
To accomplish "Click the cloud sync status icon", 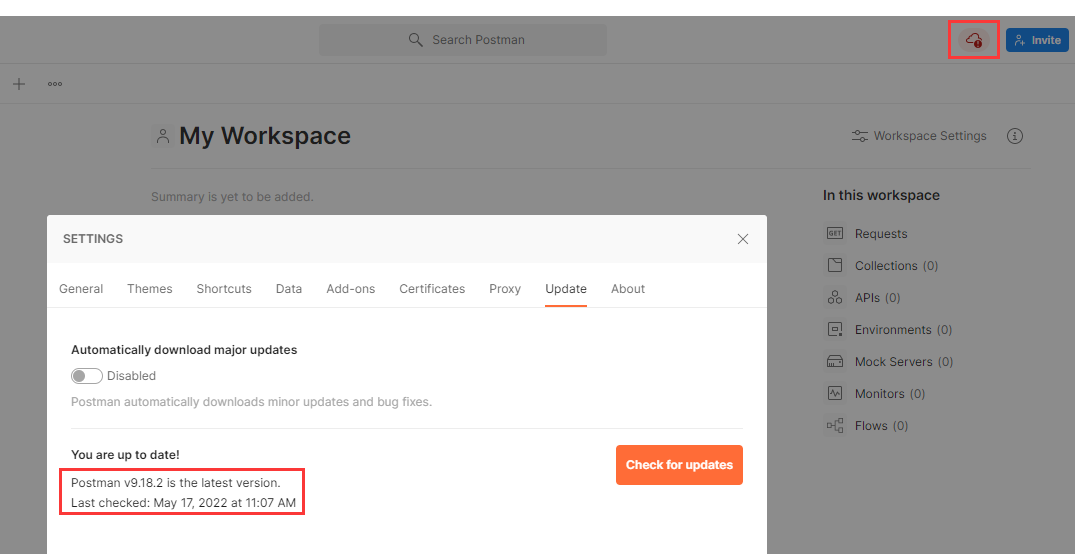I will tap(973, 40).
